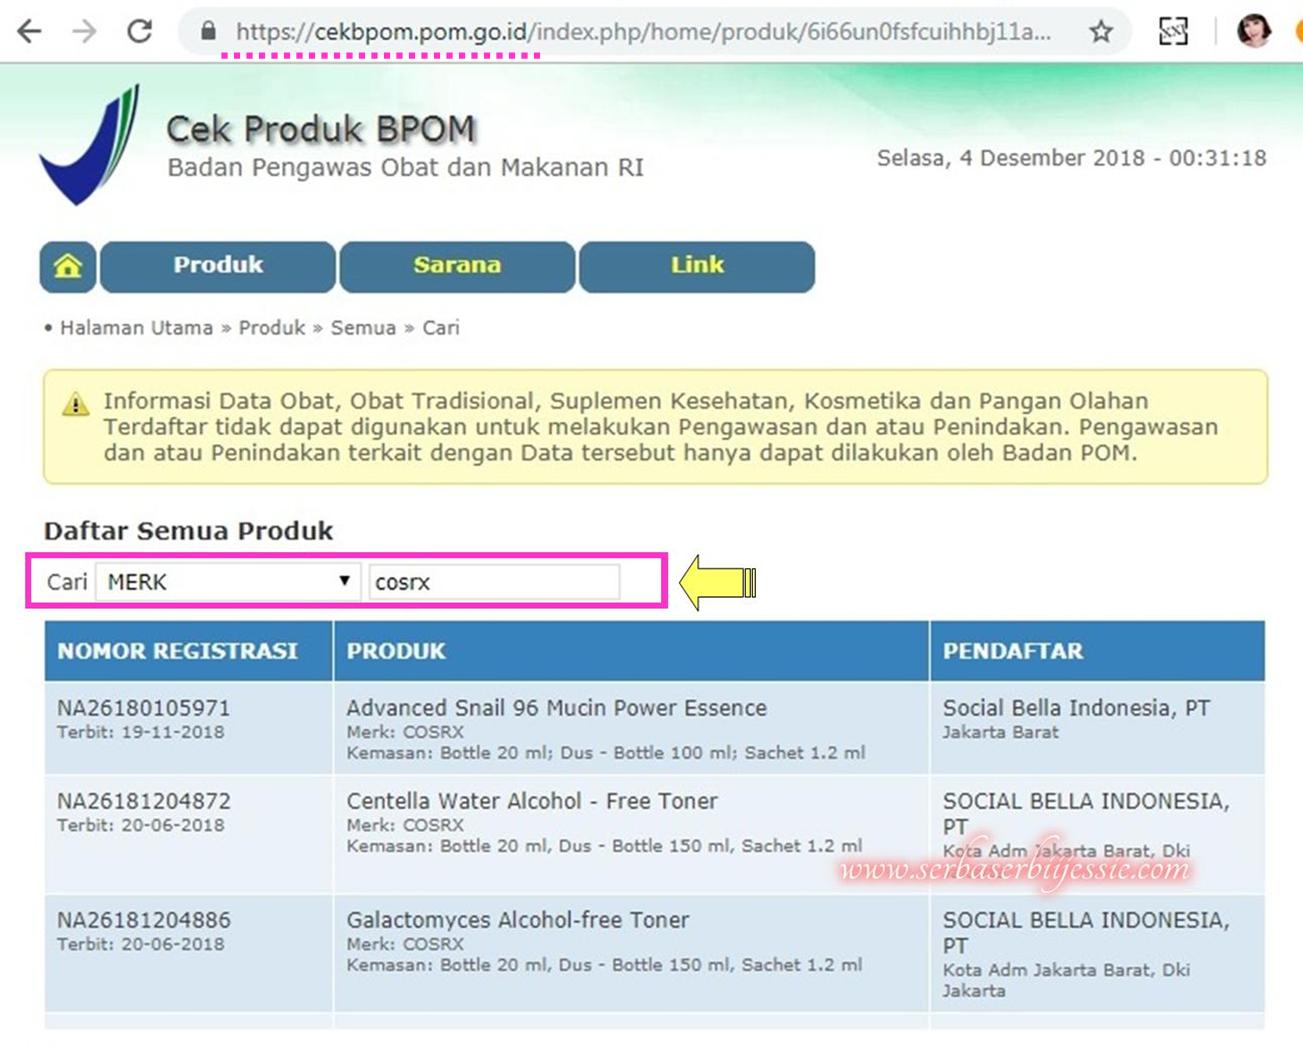Open the Sarana menu tab

tap(457, 266)
